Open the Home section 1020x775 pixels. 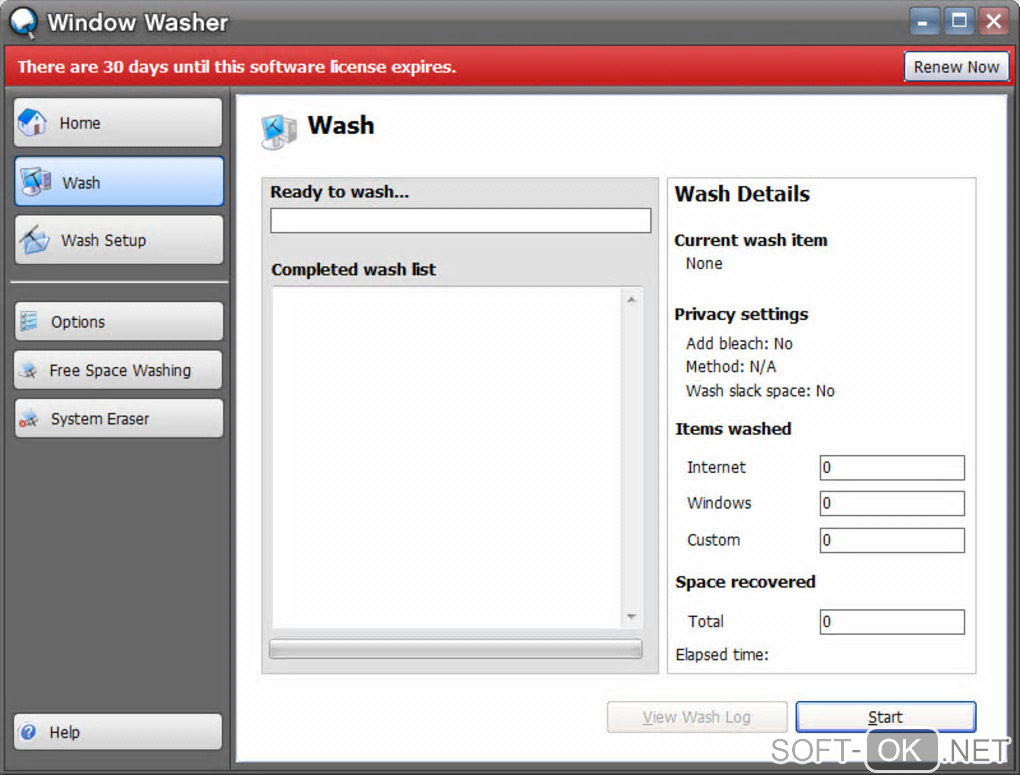click(118, 122)
